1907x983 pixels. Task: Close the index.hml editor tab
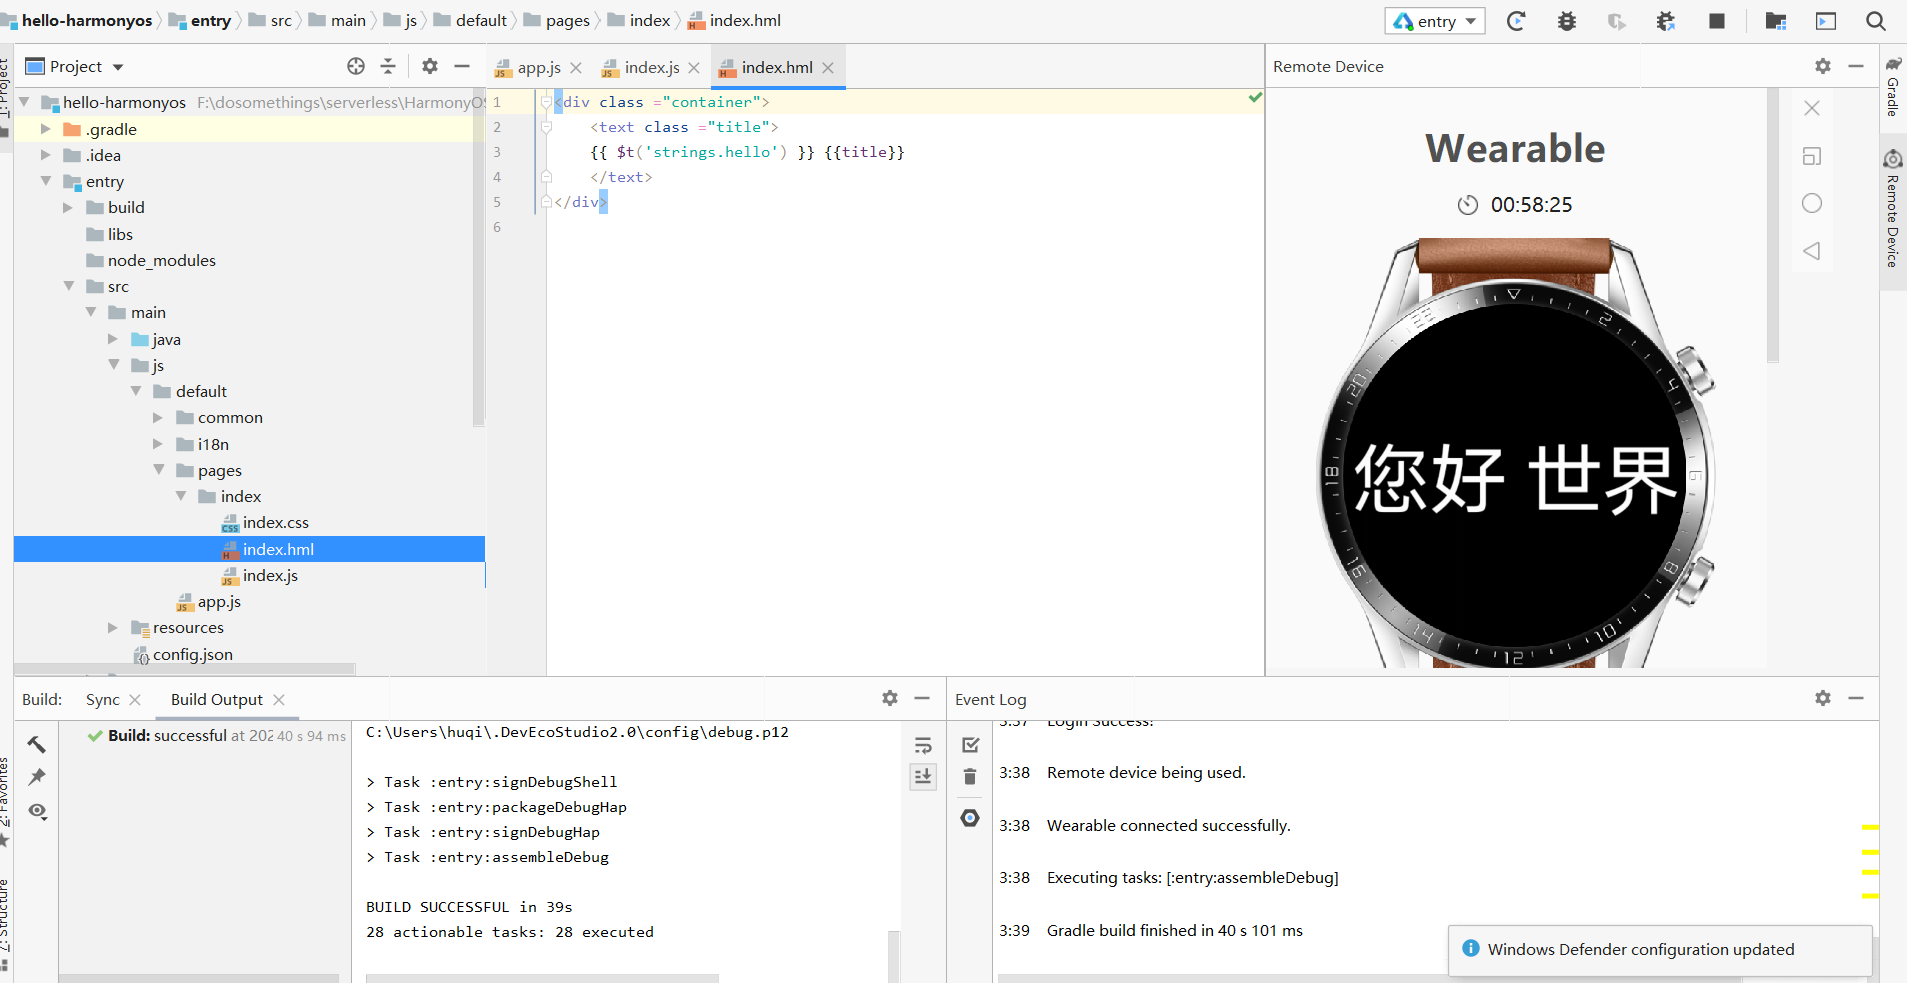point(828,68)
